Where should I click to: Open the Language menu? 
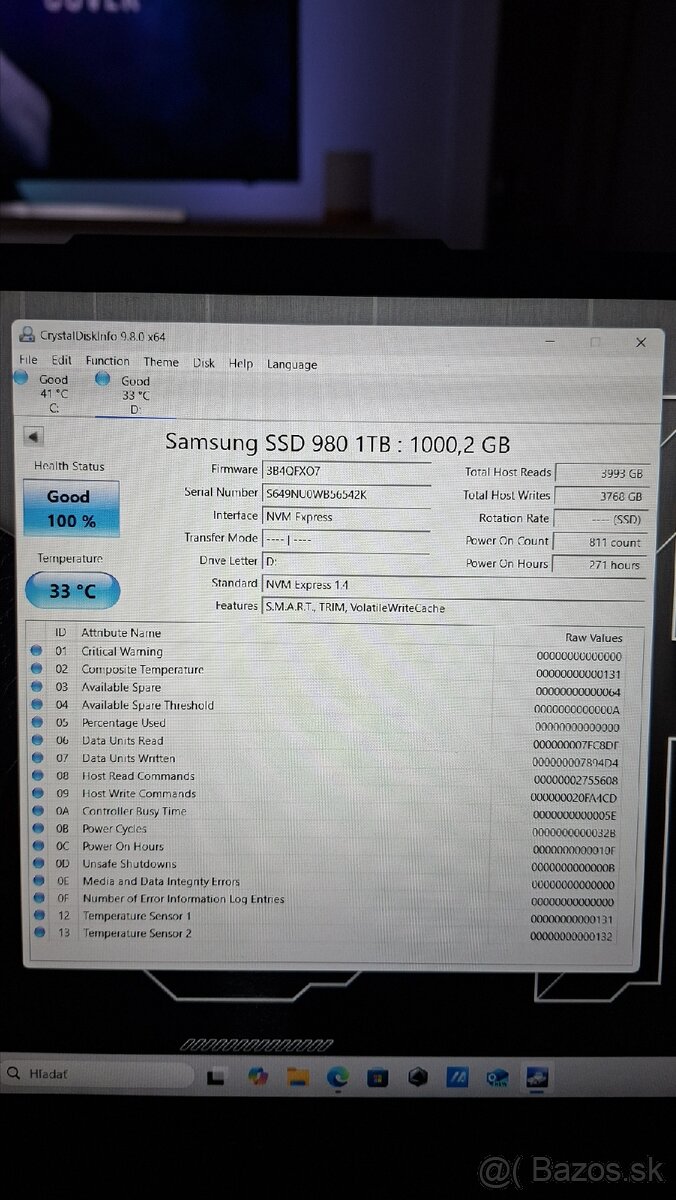click(292, 365)
